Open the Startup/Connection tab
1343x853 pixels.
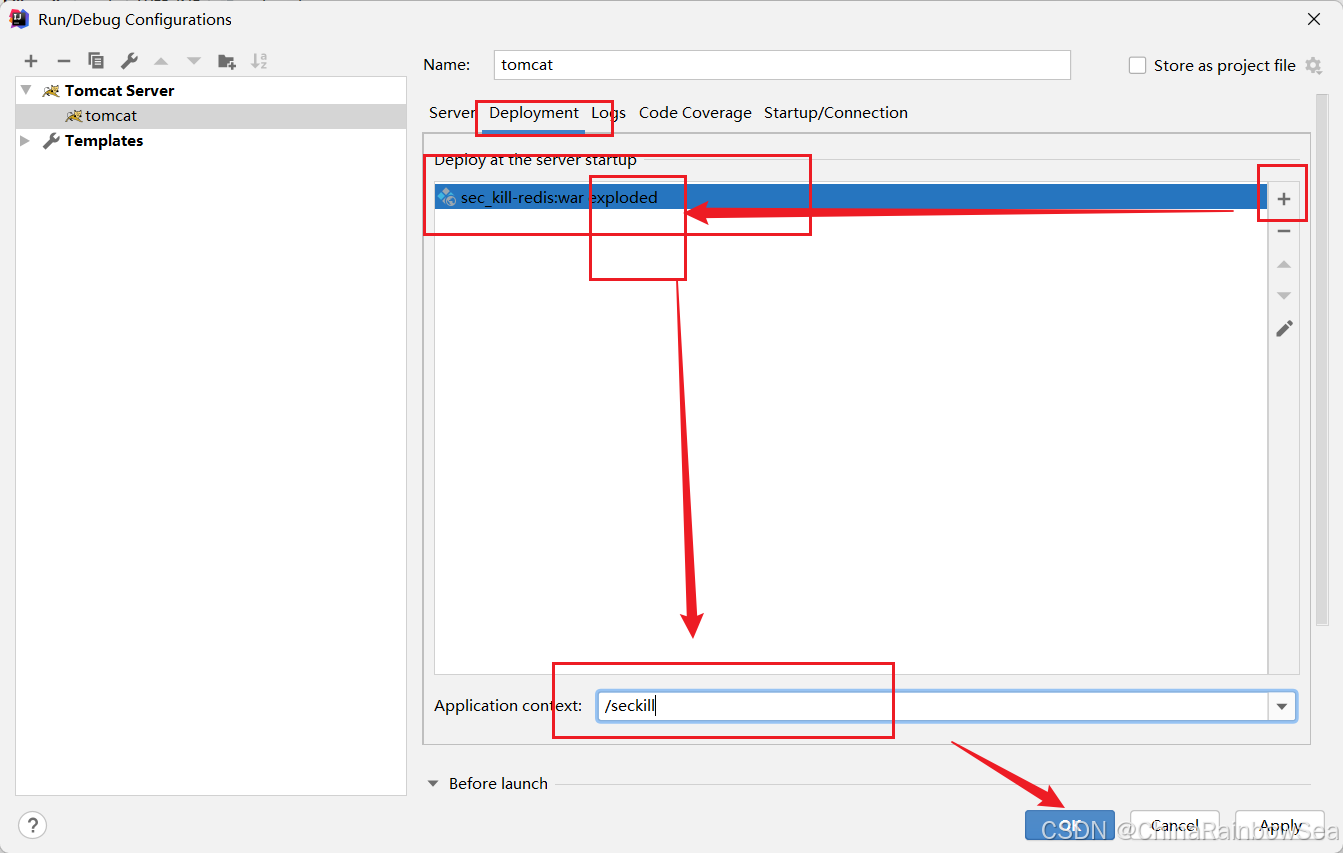pyautogui.click(x=836, y=113)
